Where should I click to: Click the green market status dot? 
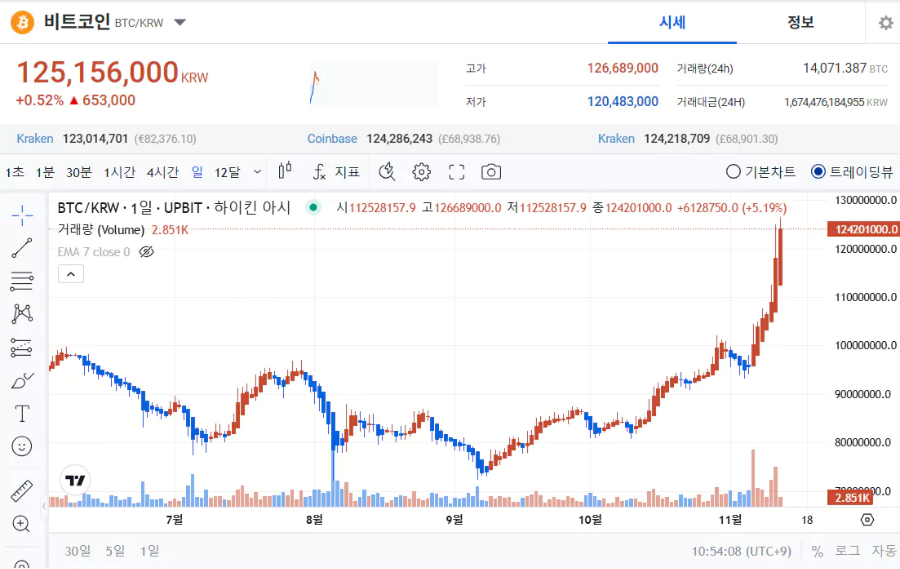click(313, 207)
